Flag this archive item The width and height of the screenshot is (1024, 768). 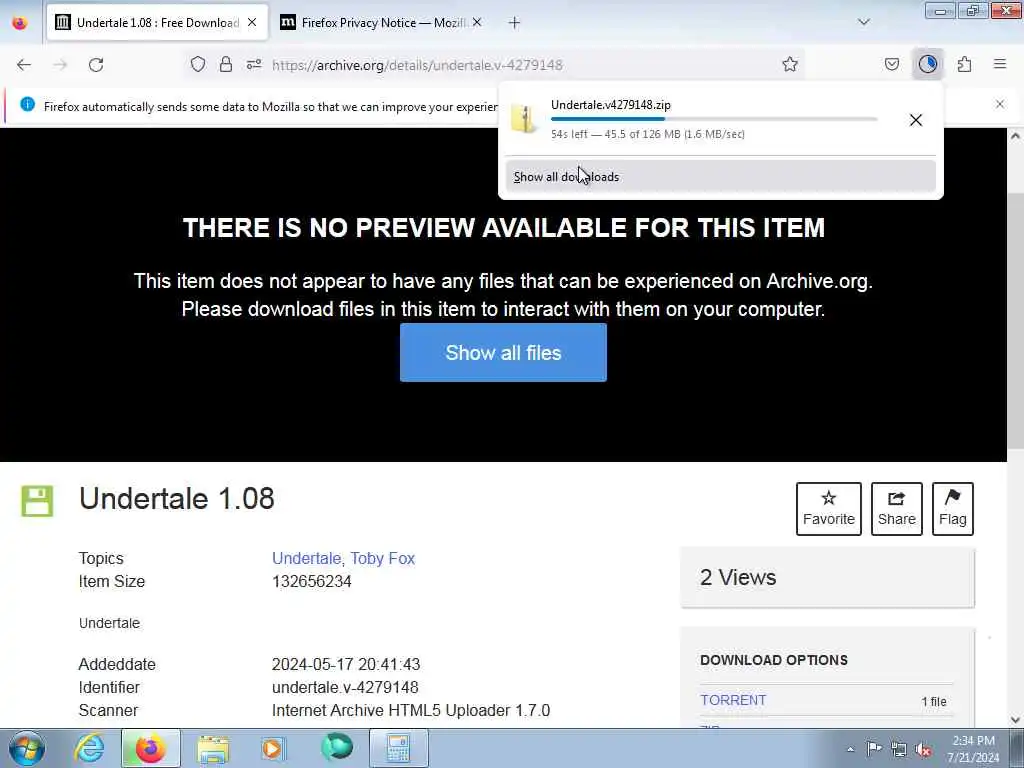click(953, 509)
